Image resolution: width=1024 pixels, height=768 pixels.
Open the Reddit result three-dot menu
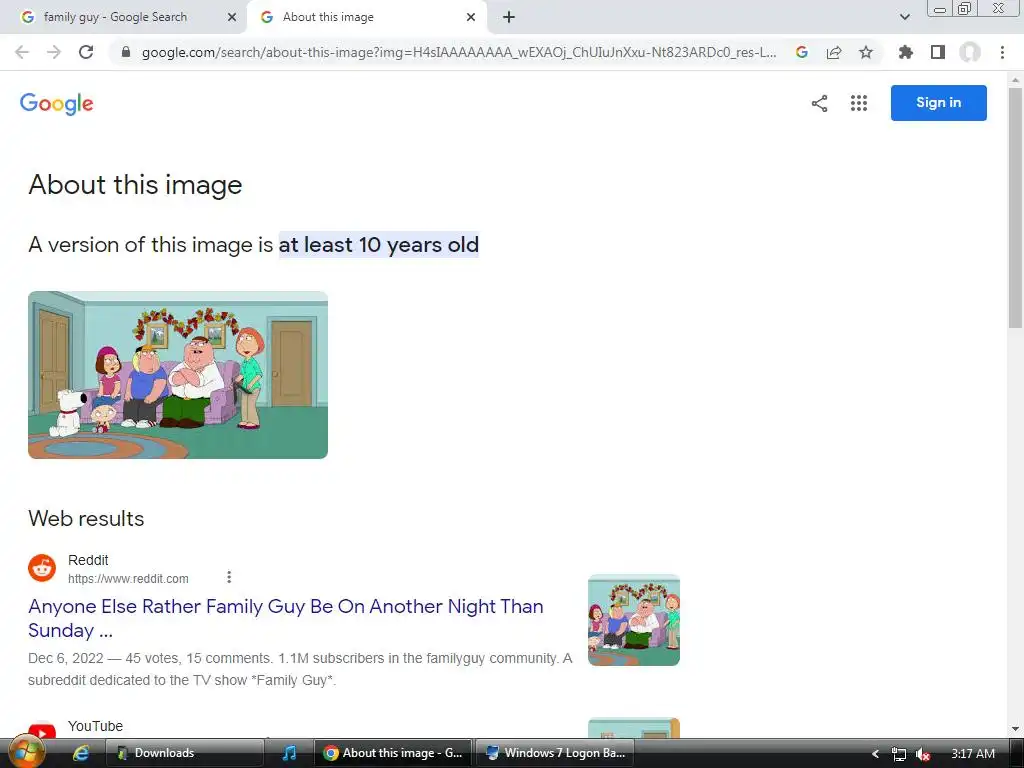click(x=229, y=577)
